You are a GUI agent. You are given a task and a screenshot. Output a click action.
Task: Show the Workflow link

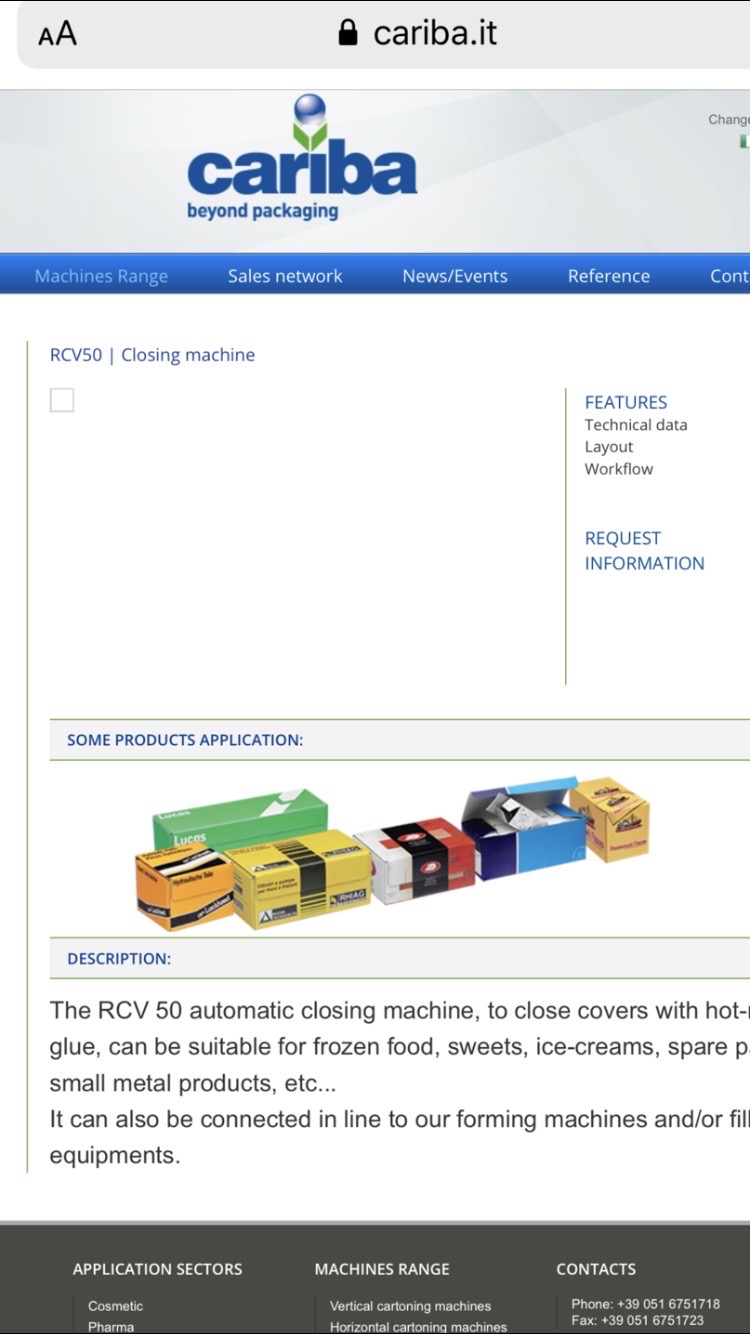pos(619,469)
